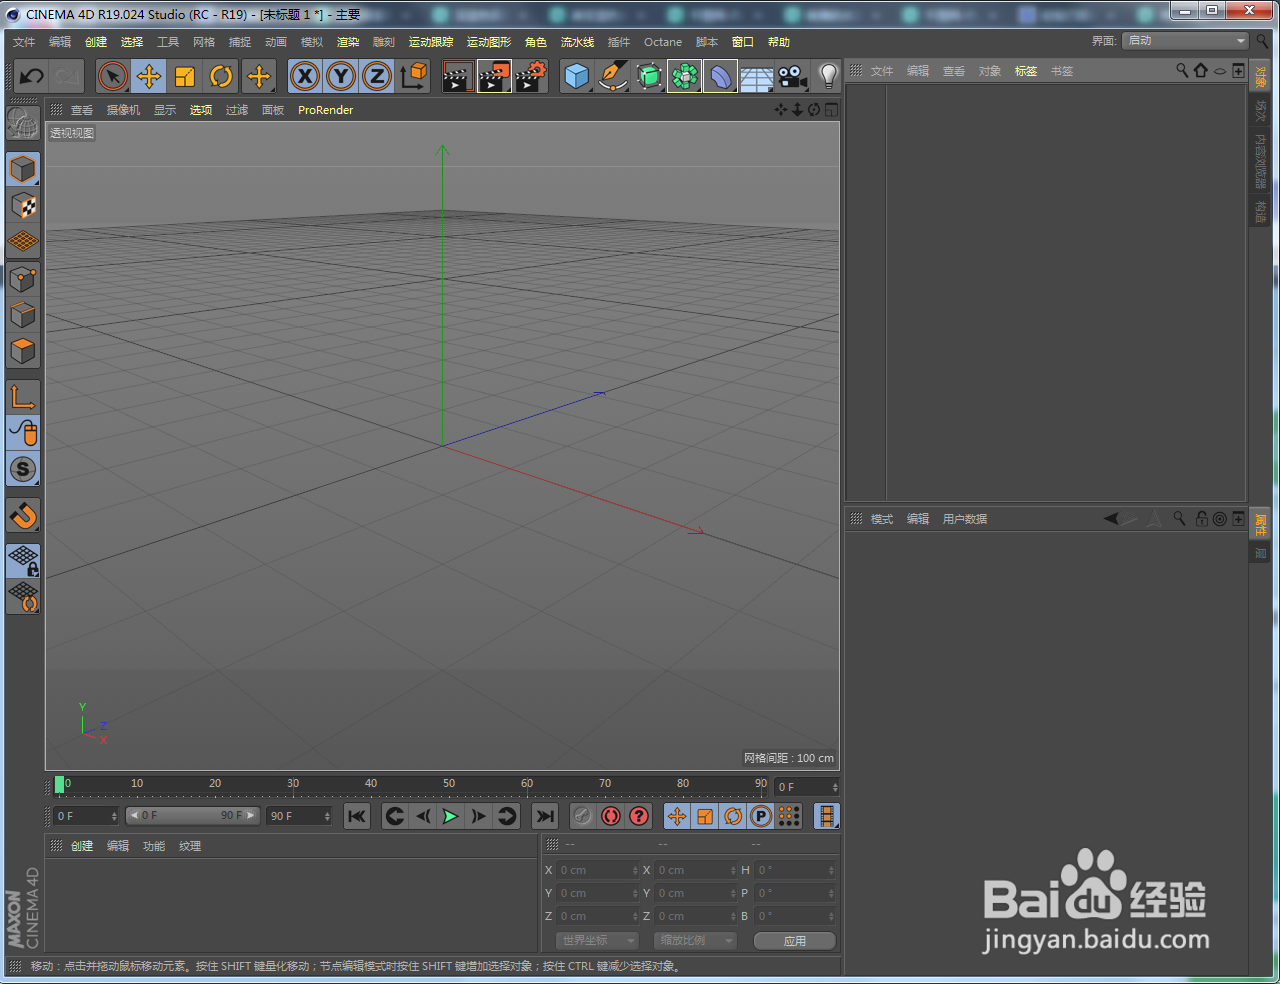
Task: Open Material Manager 创建 menu
Action: coord(82,846)
